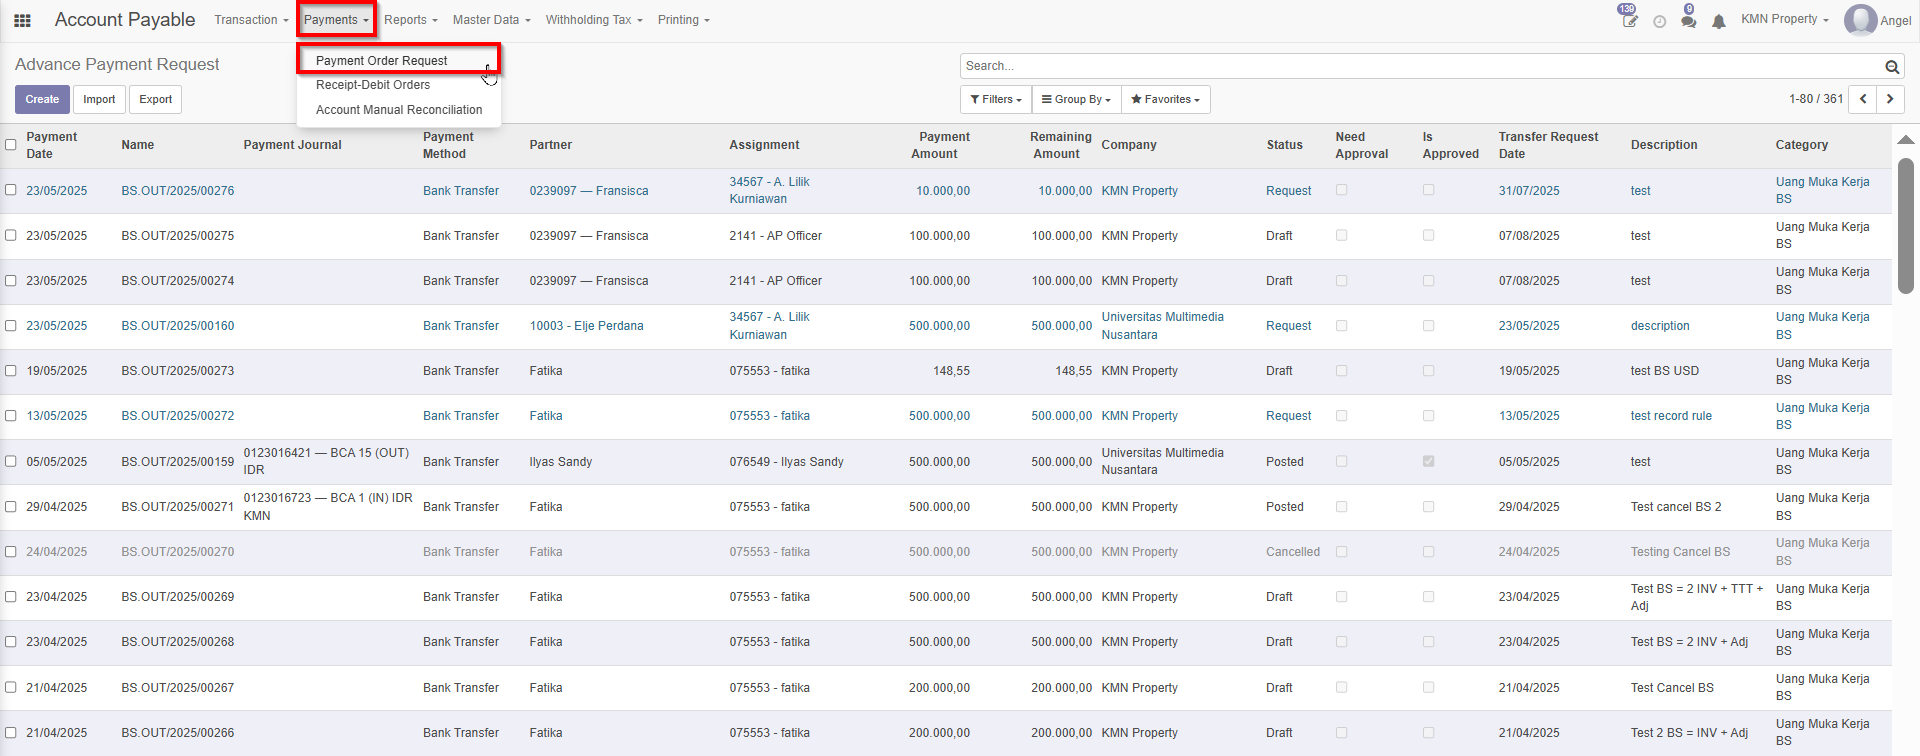The width and height of the screenshot is (1920, 756).
Task: Click record name BS.OUT/2025/00266
Action: [x=178, y=733]
